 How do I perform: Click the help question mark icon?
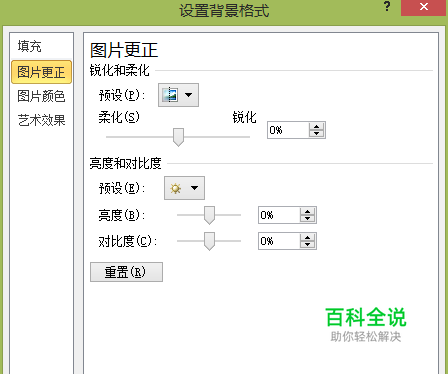tap(387, 6)
